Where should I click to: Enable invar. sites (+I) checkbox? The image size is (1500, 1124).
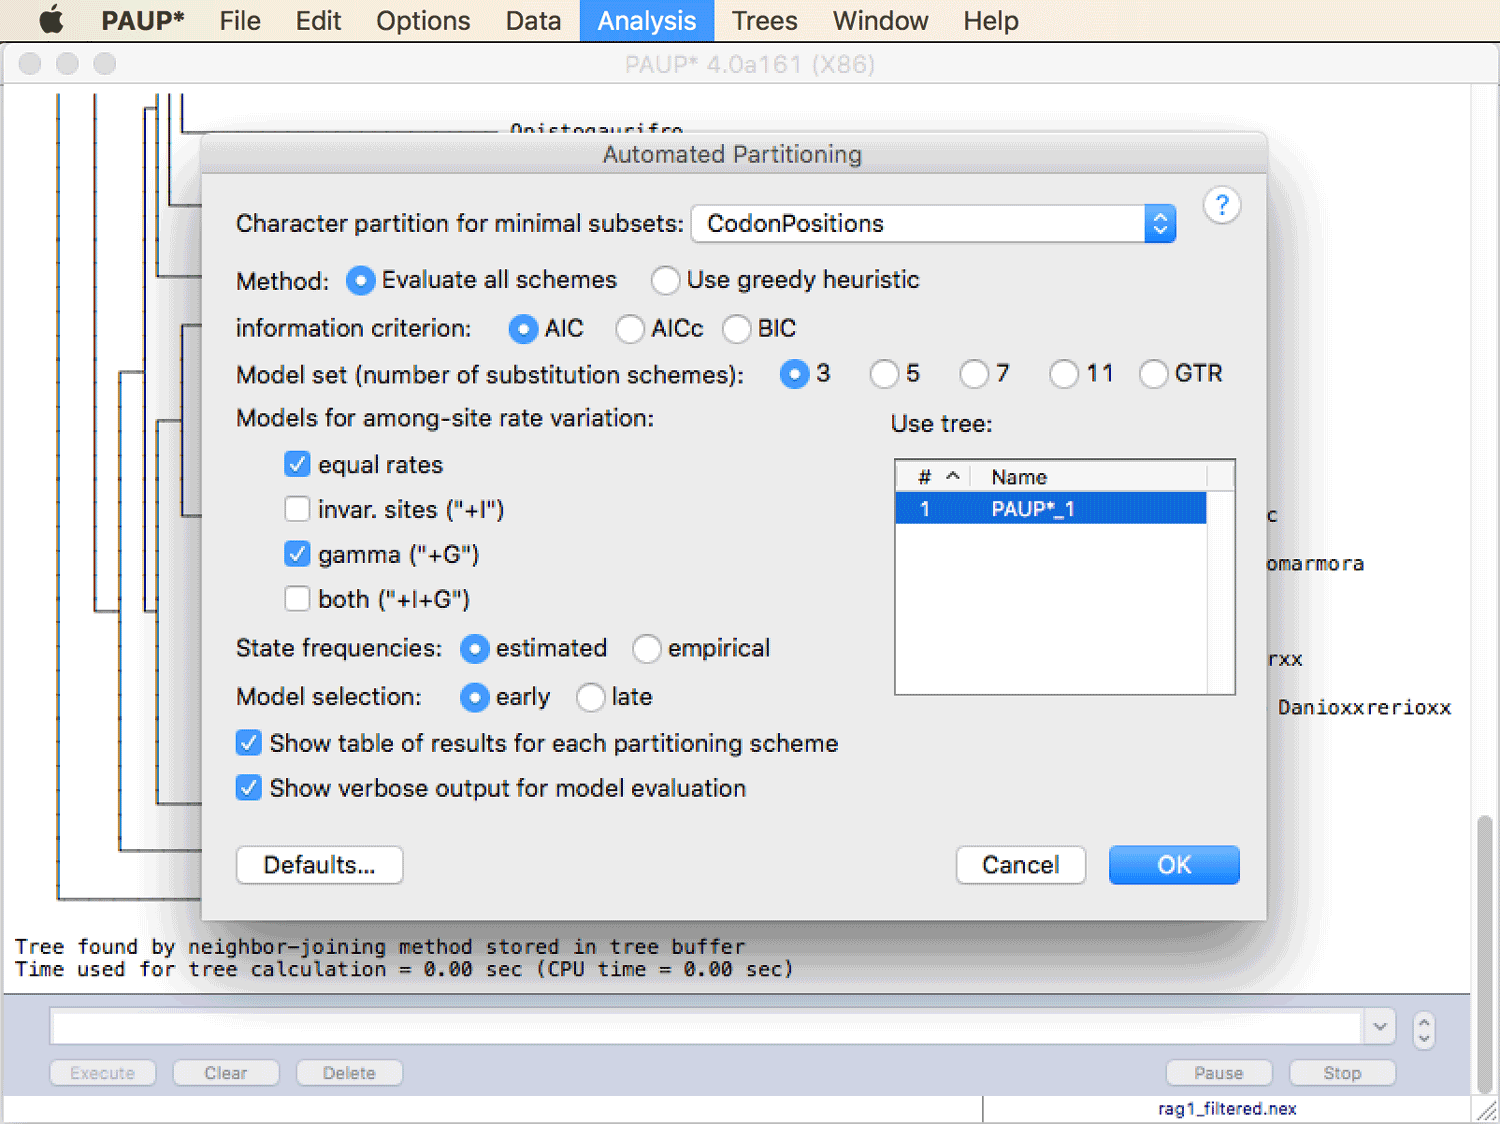coord(297,509)
